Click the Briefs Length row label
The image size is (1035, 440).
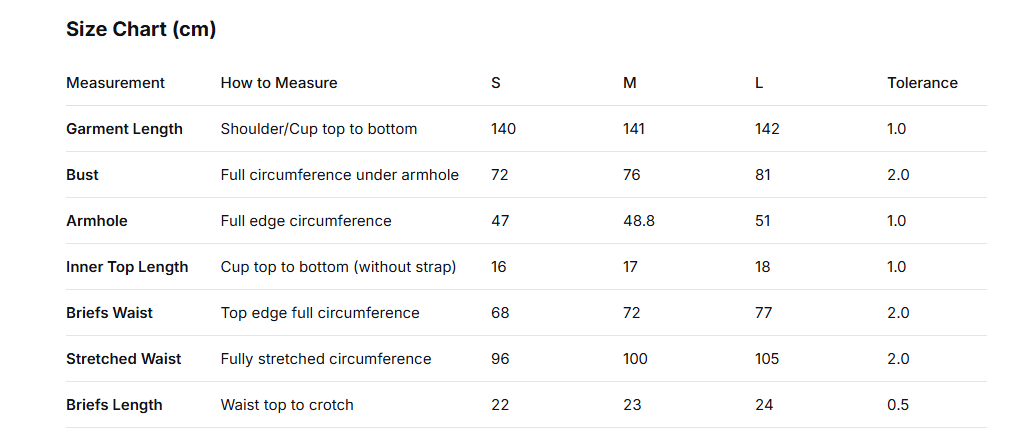tap(114, 405)
